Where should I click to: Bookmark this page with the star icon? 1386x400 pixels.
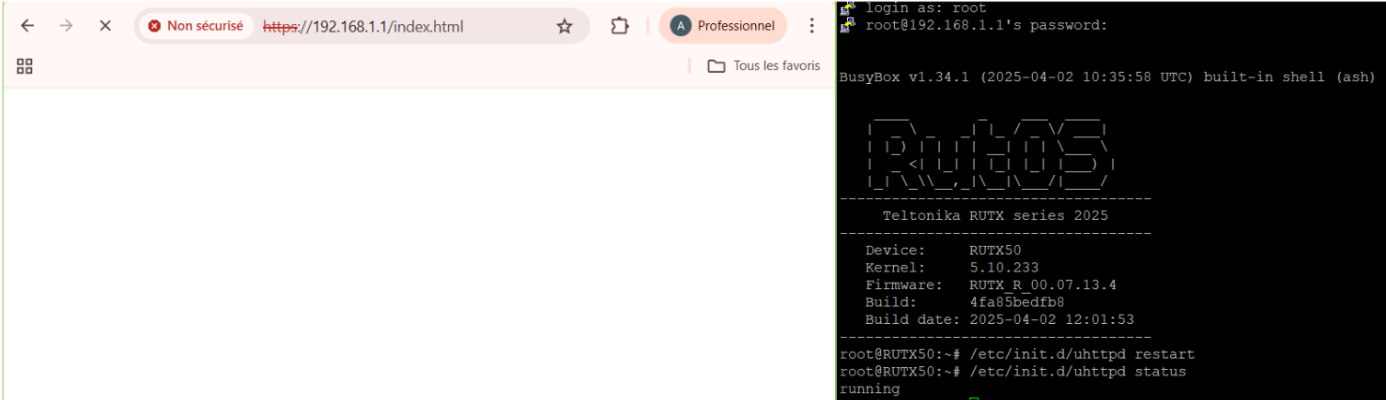pyautogui.click(x=564, y=26)
